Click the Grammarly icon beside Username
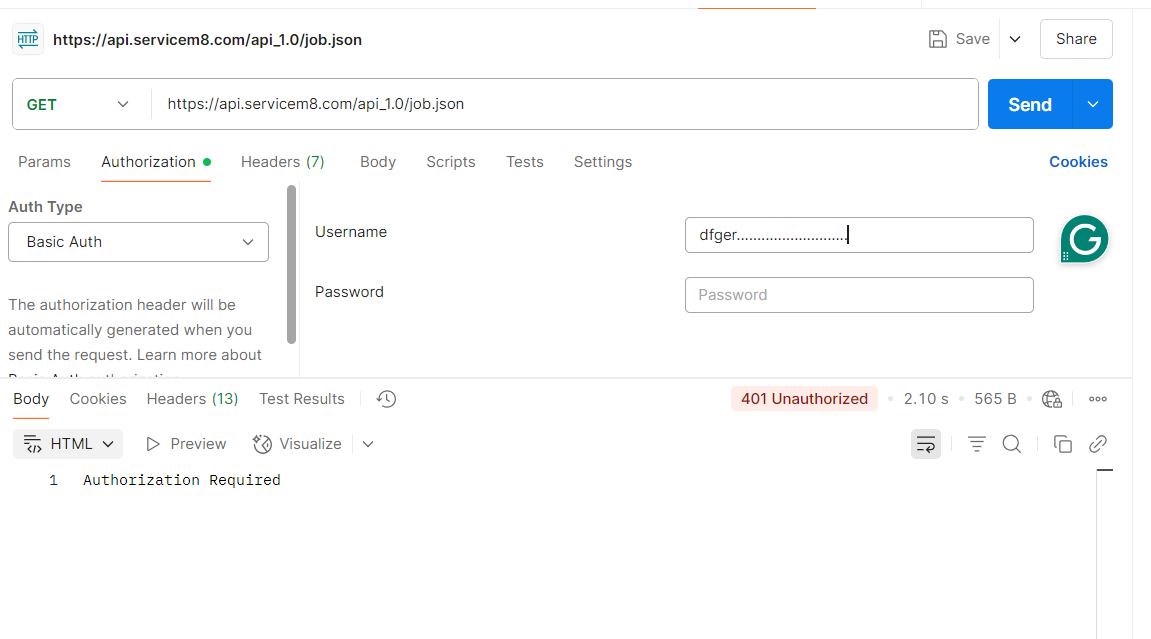The image size is (1151, 639). point(1084,239)
